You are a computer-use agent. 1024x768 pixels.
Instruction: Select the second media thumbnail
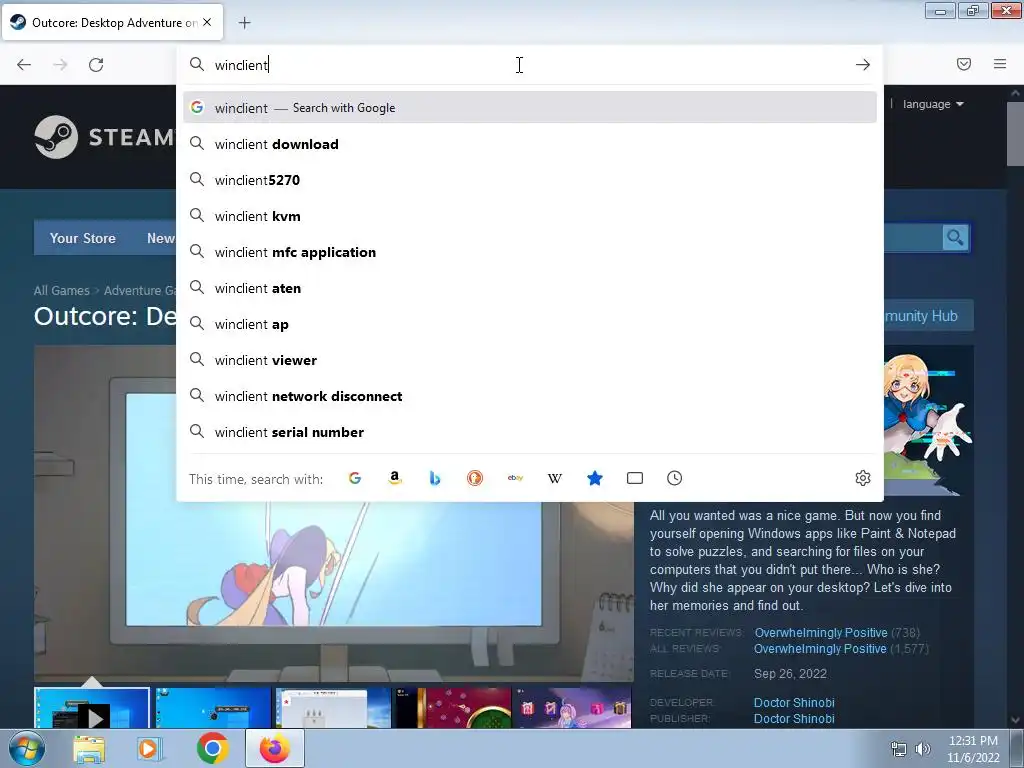click(x=213, y=708)
